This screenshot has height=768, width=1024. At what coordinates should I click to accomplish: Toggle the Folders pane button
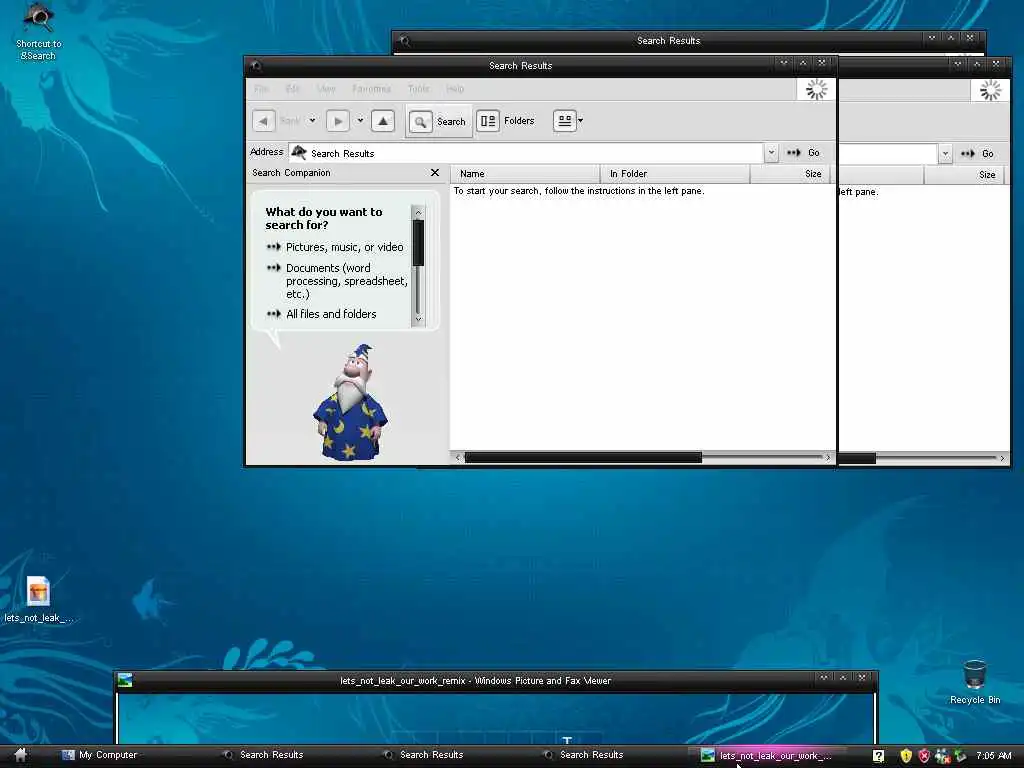tap(506, 121)
